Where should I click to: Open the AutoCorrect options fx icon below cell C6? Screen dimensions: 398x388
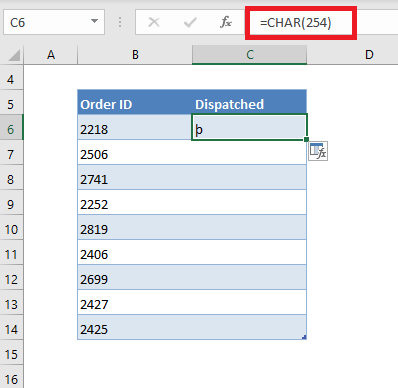(x=318, y=151)
